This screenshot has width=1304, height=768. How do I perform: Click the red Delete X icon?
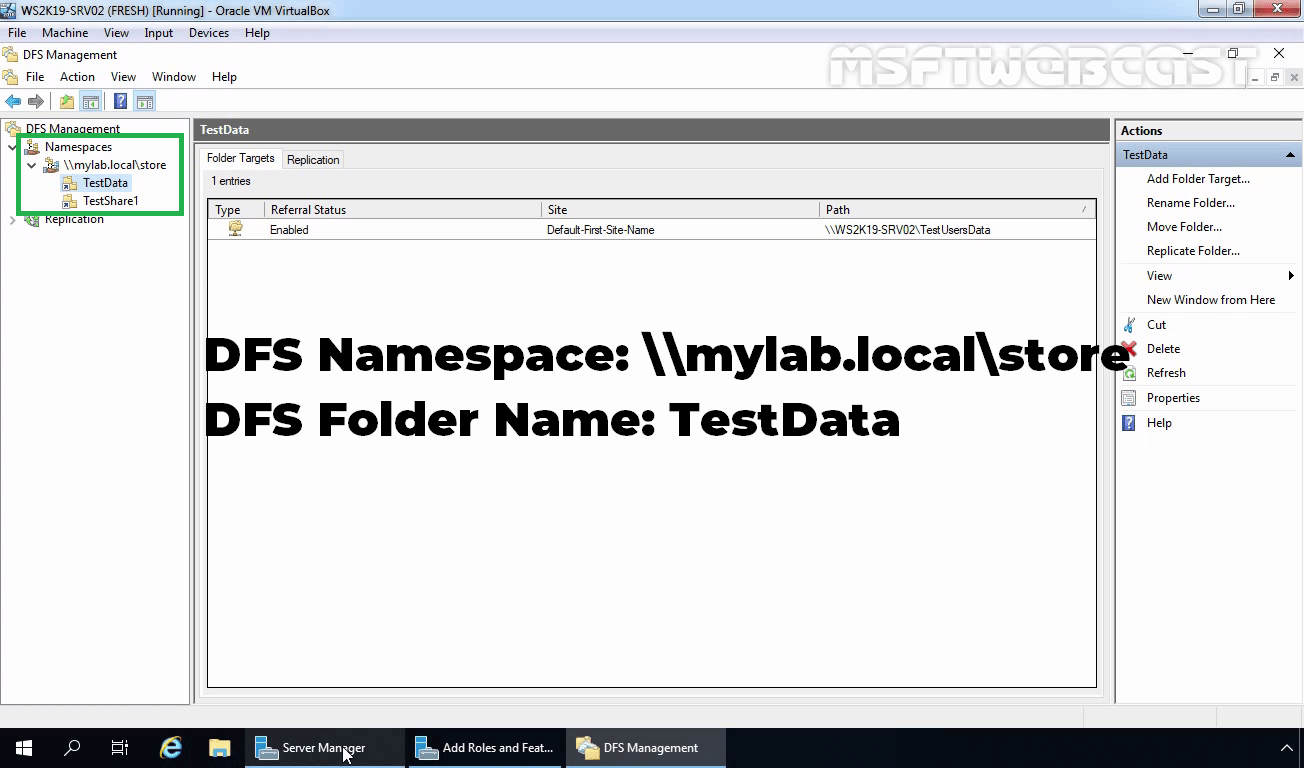click(1129, 349)
